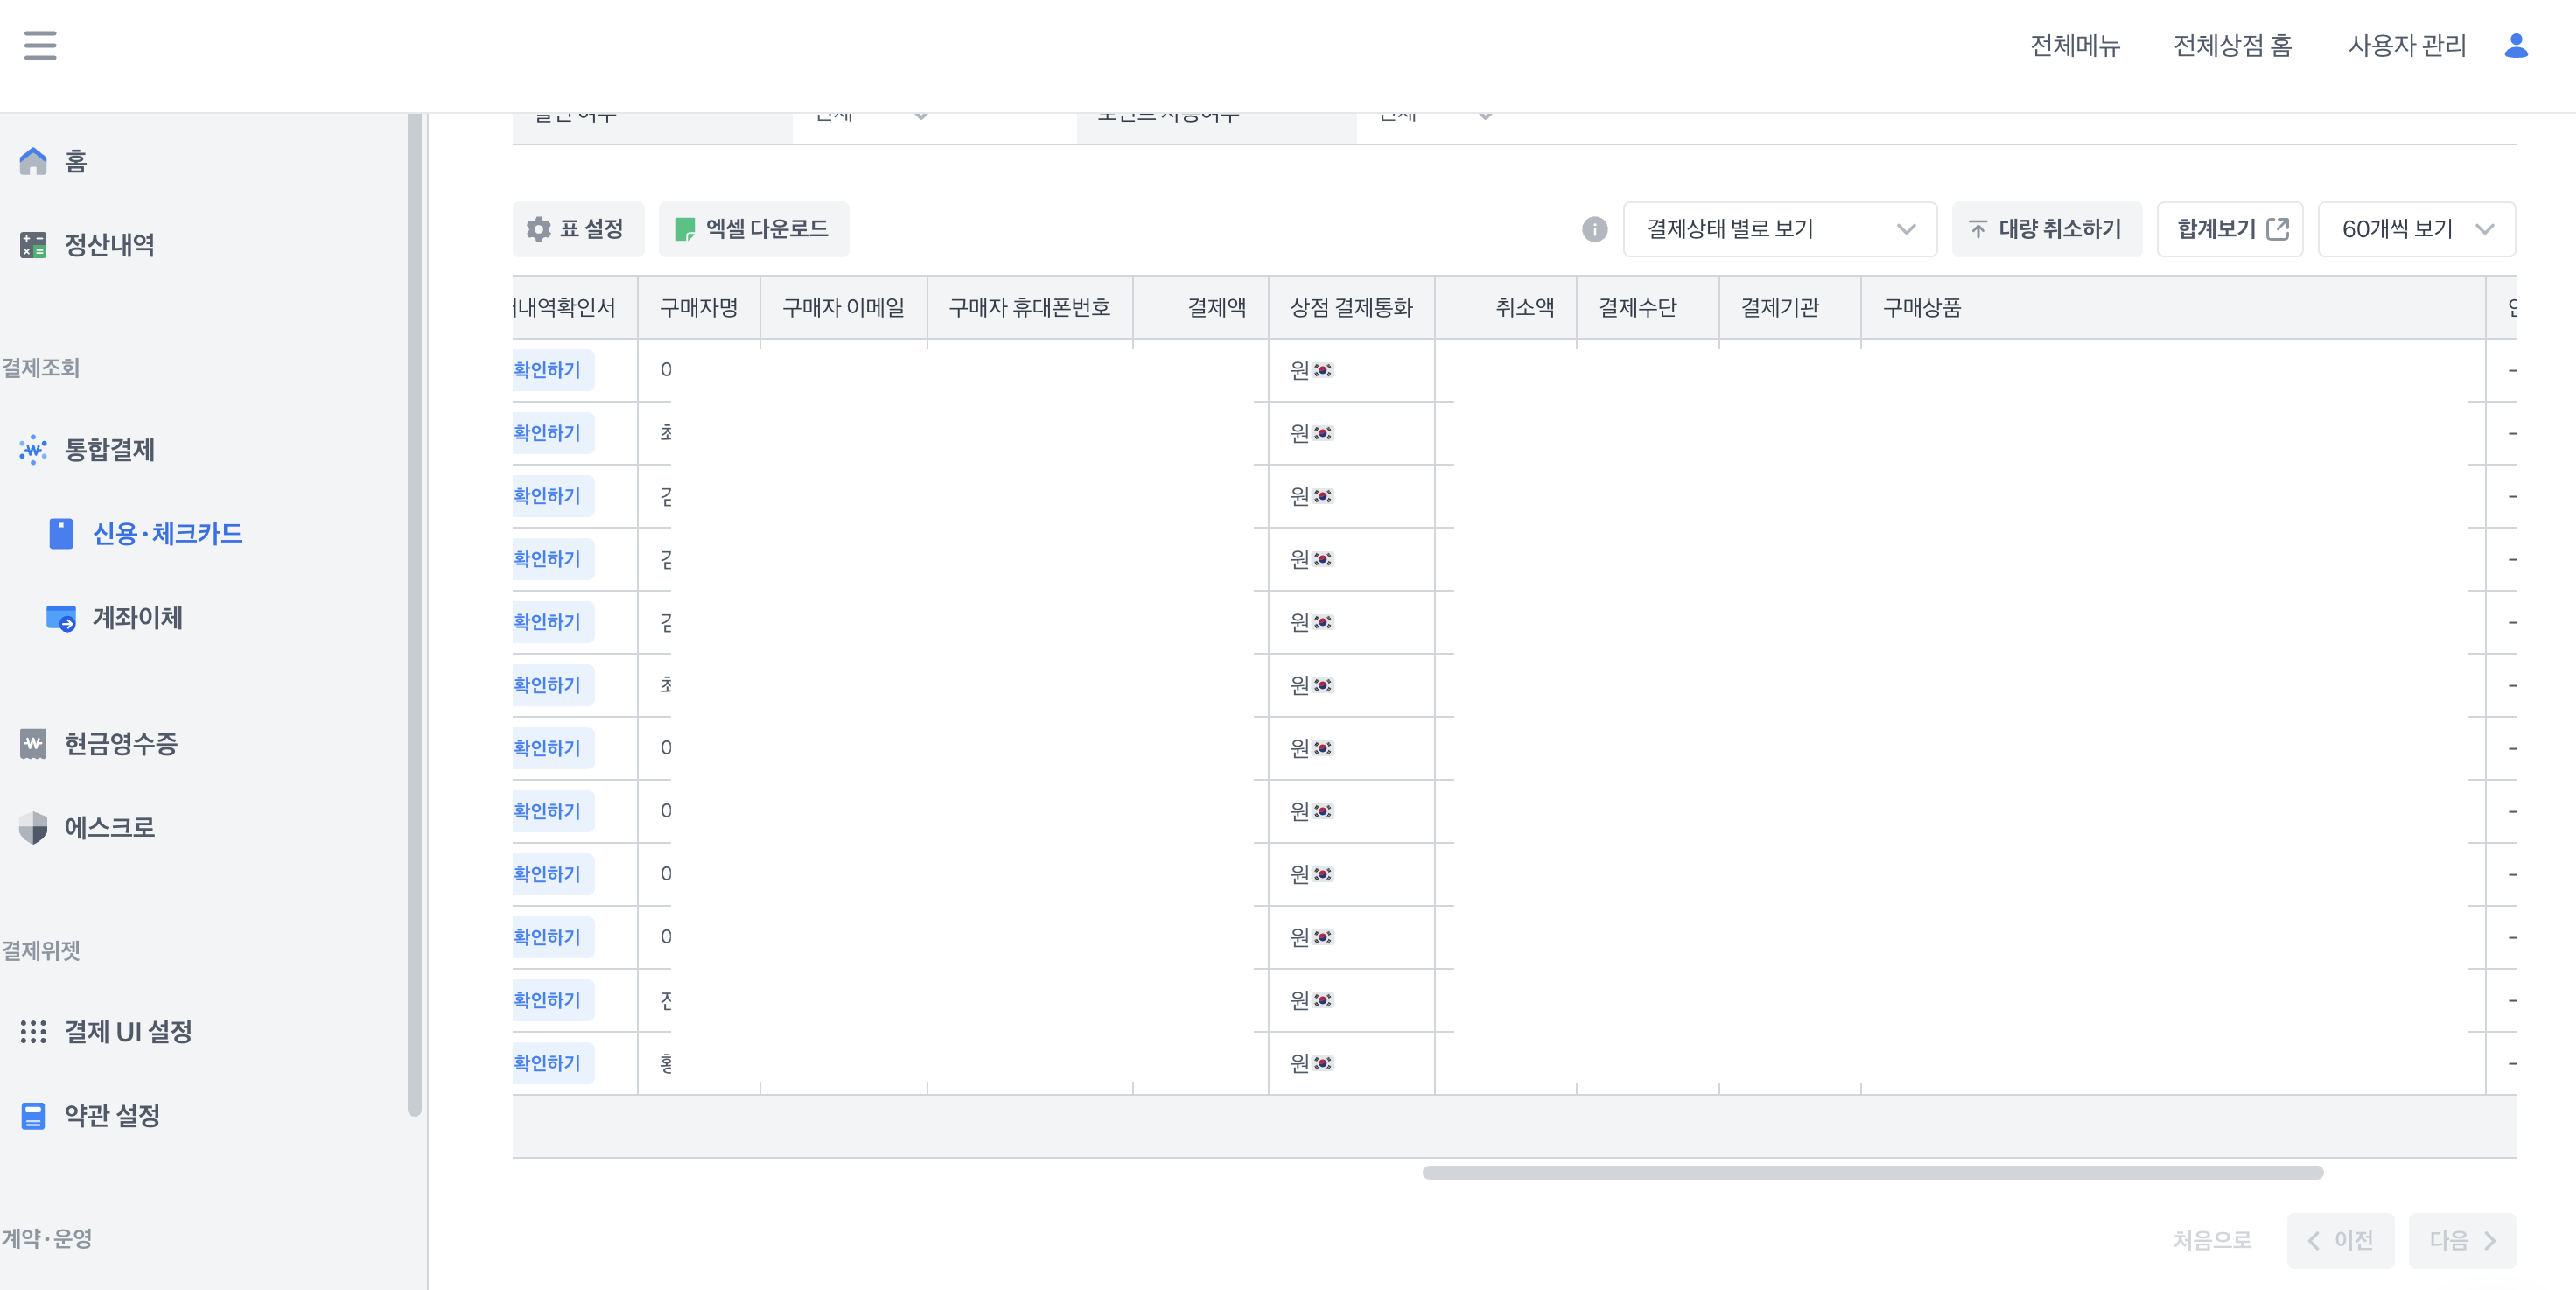The height and width of the screenshot is (1290, 2576).
Task: Click the 약관 설정 document icon
Action: (x=33, y=1115)
